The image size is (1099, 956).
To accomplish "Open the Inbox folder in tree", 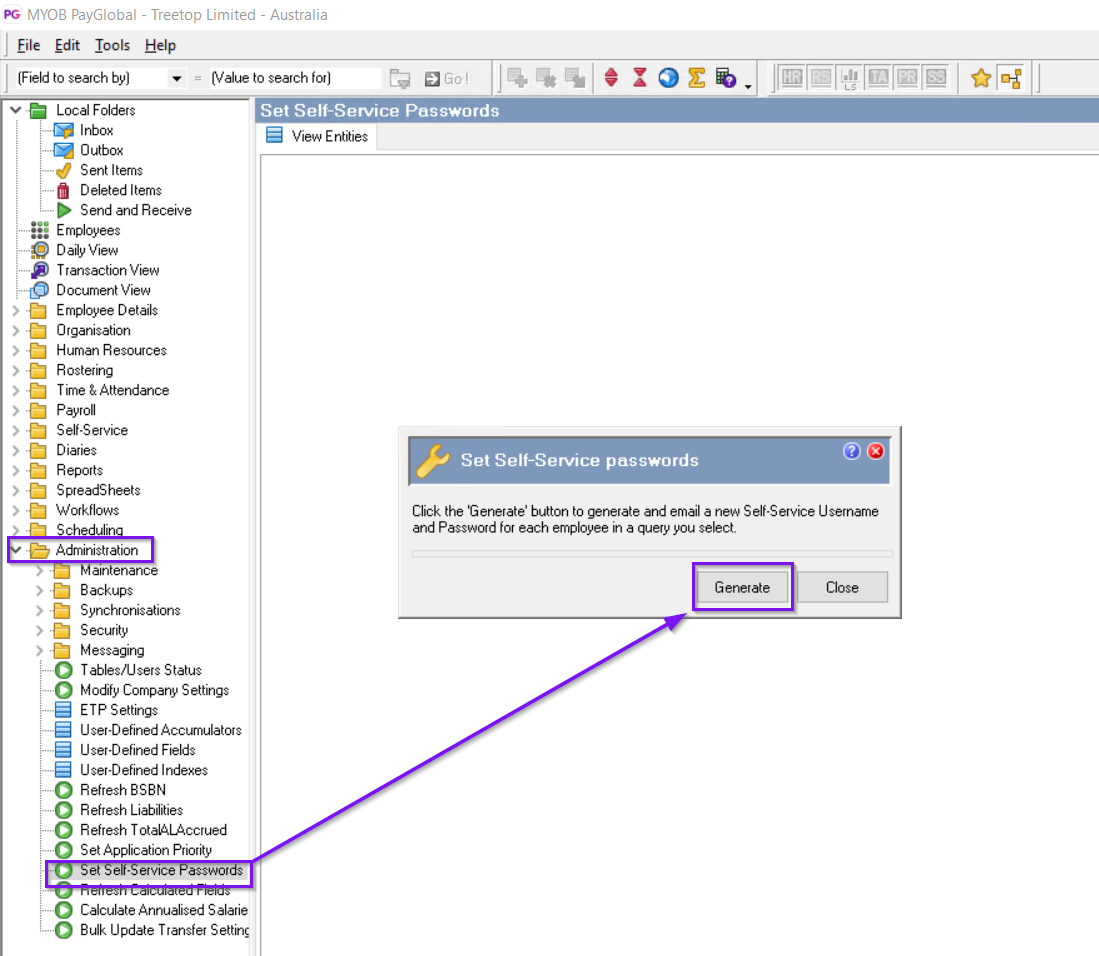I will coord(96,130).
